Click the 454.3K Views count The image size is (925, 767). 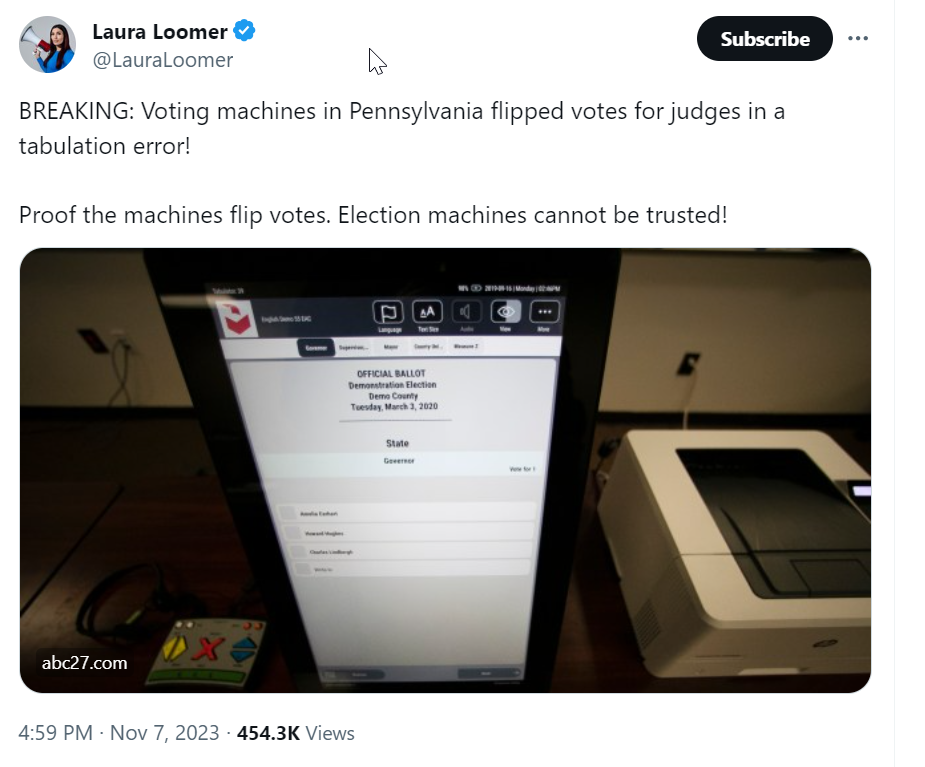point(296,733)
